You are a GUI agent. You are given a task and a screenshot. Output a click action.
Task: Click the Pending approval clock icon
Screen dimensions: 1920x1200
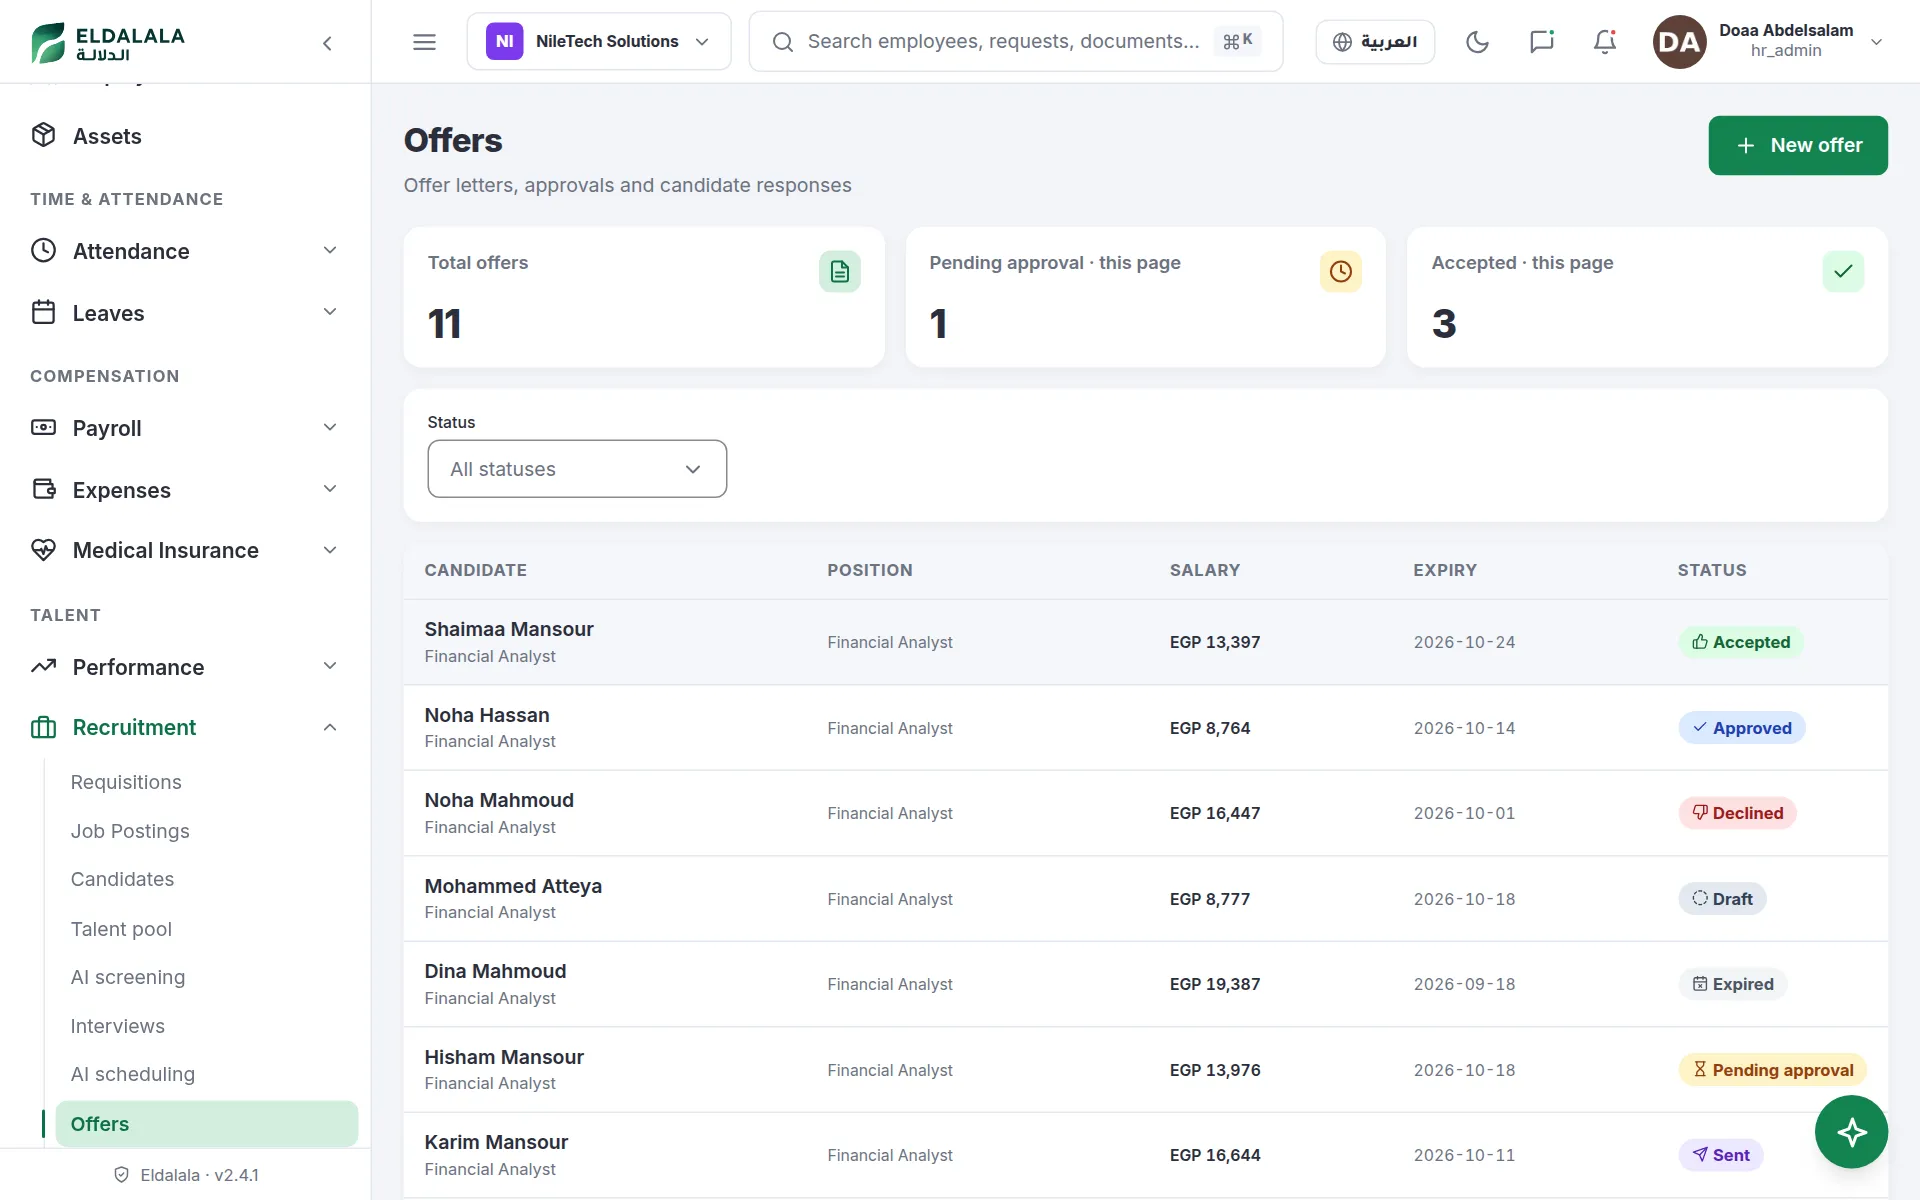[1340, 271]
